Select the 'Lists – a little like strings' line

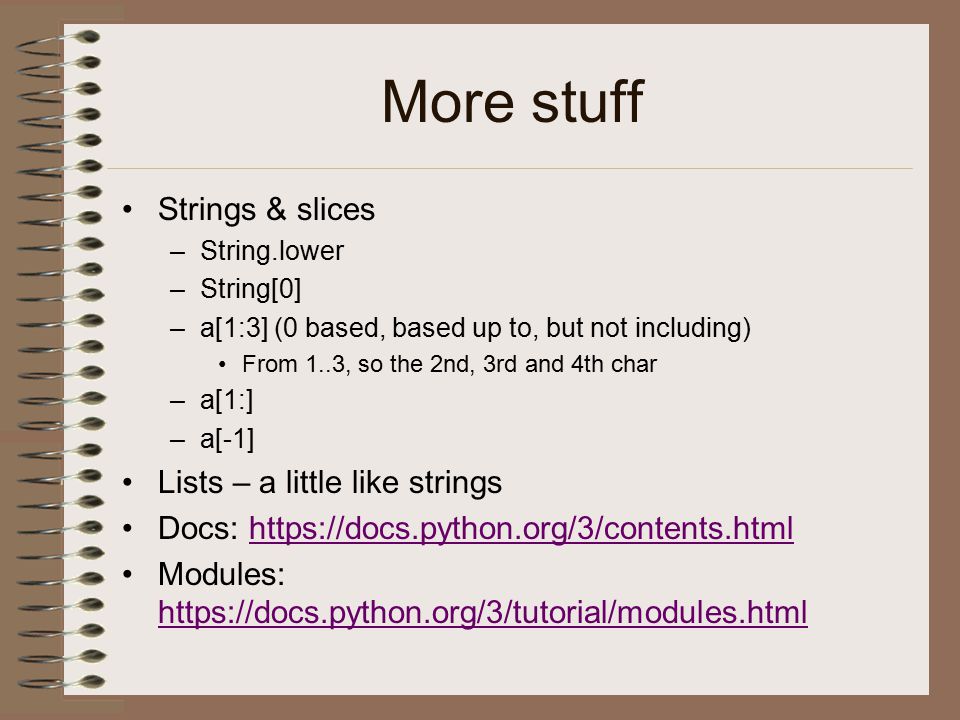point(330,482)
